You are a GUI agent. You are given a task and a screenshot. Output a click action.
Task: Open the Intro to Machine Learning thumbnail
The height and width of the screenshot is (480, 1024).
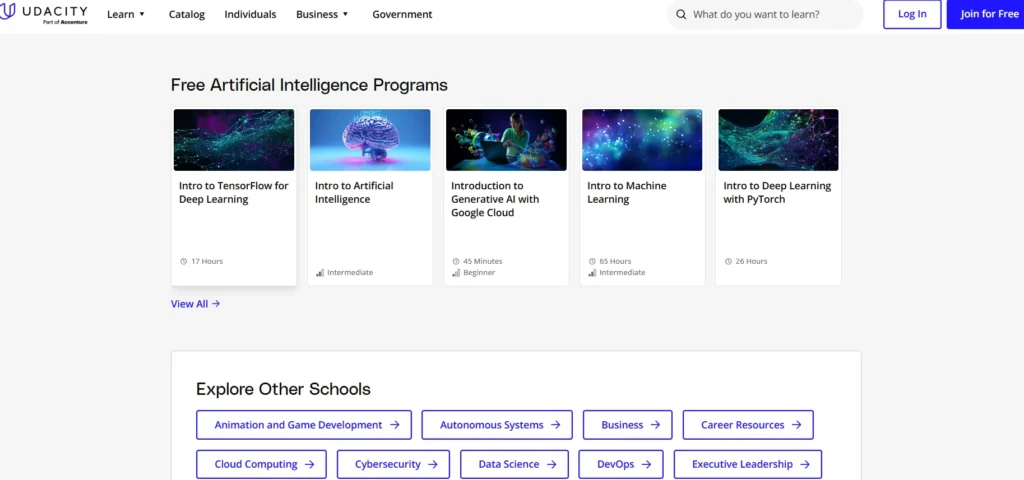point(643,140)
